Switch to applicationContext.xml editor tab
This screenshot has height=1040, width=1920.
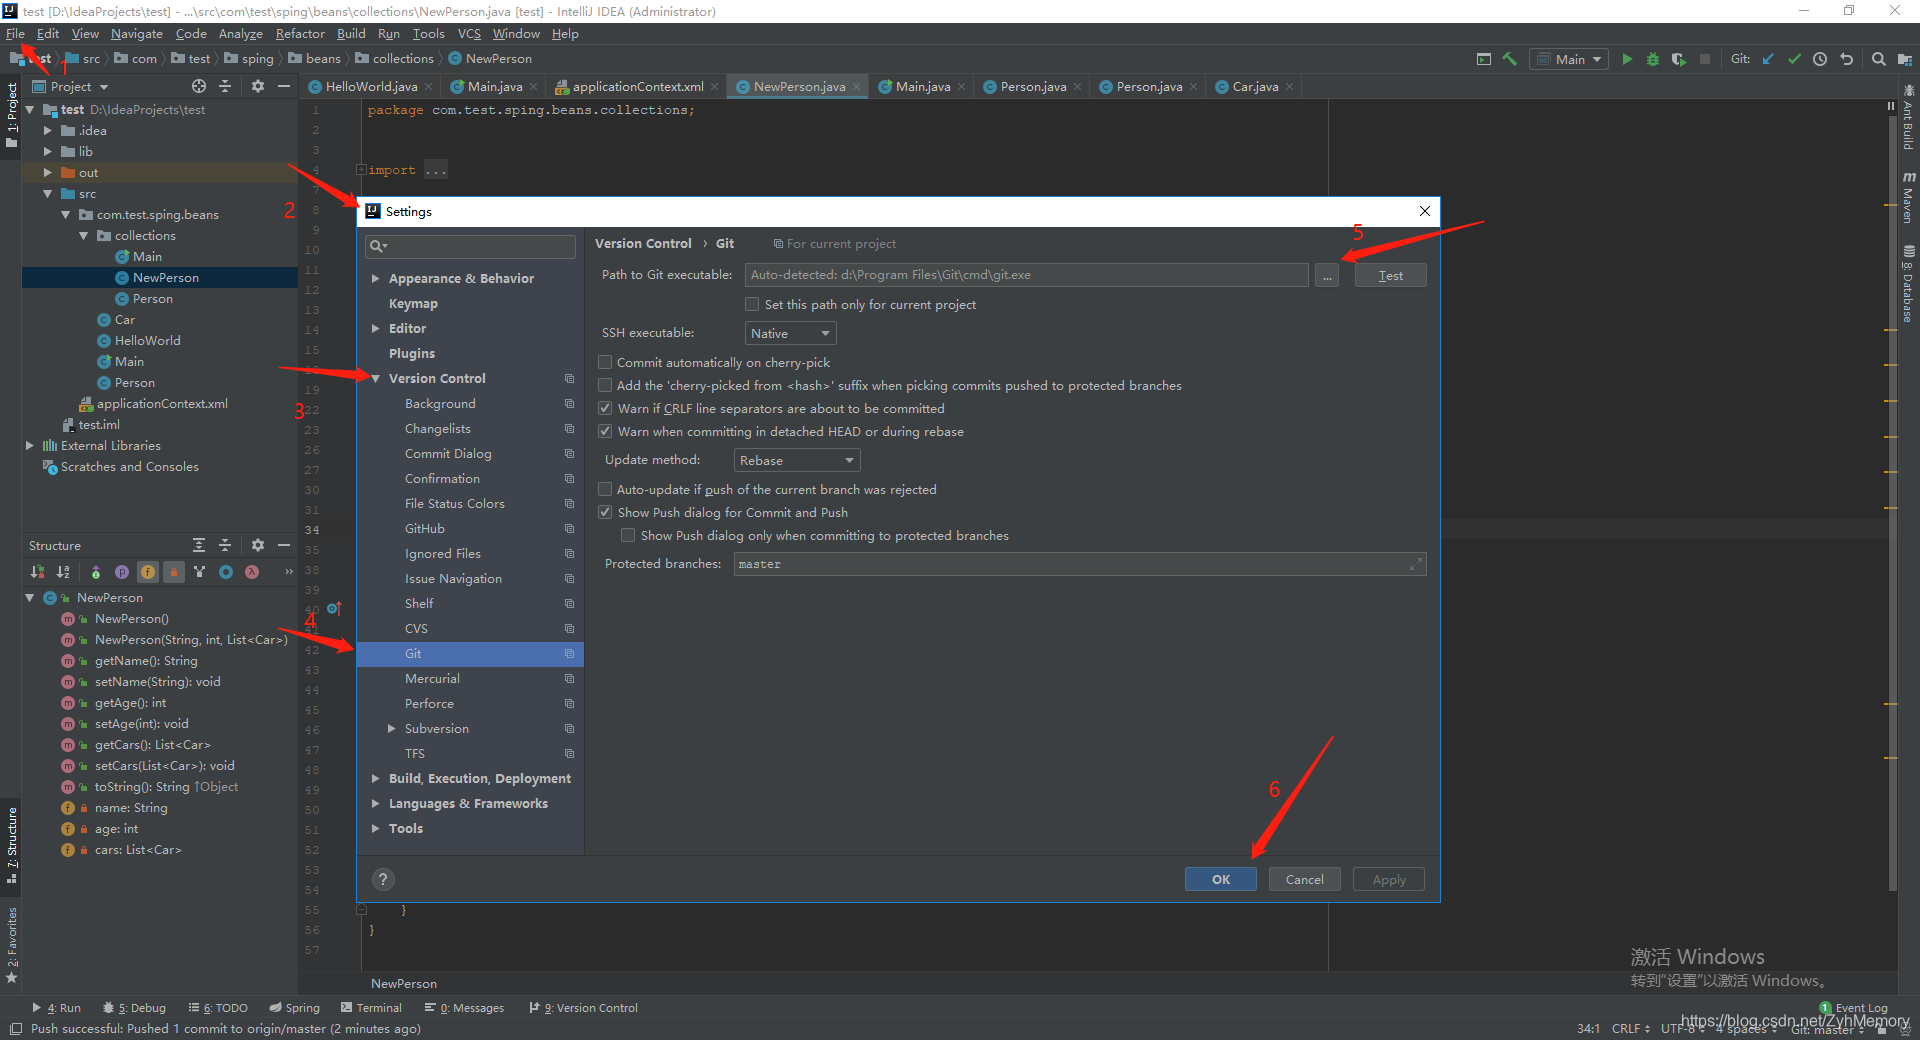pos(637,87)
